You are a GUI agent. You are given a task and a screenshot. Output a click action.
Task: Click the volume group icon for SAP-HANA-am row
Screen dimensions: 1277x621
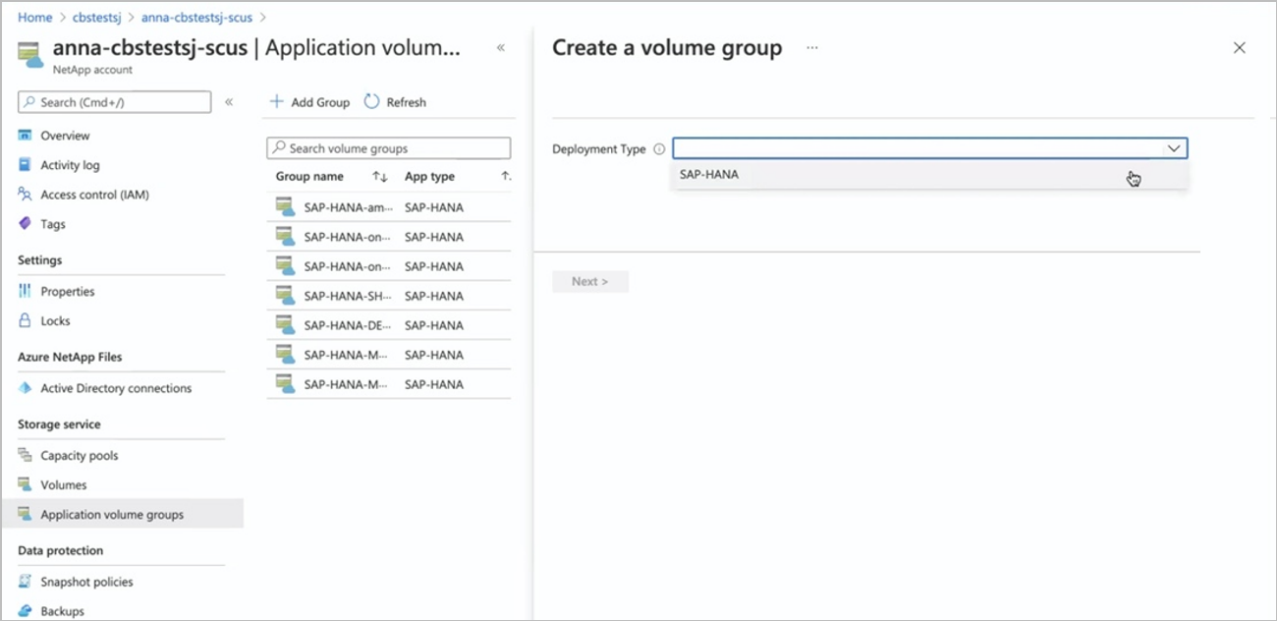[286, 208]
